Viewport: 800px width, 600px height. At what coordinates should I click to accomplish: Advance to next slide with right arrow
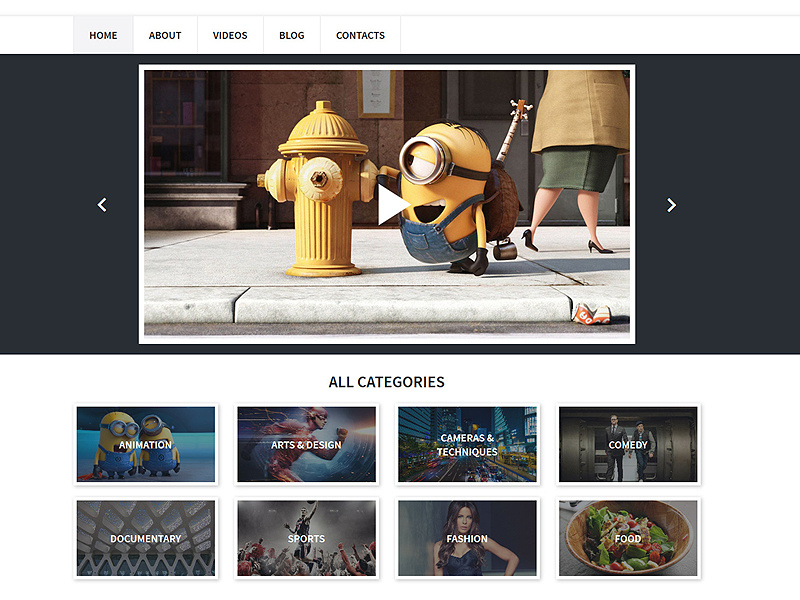pos(671,205)
